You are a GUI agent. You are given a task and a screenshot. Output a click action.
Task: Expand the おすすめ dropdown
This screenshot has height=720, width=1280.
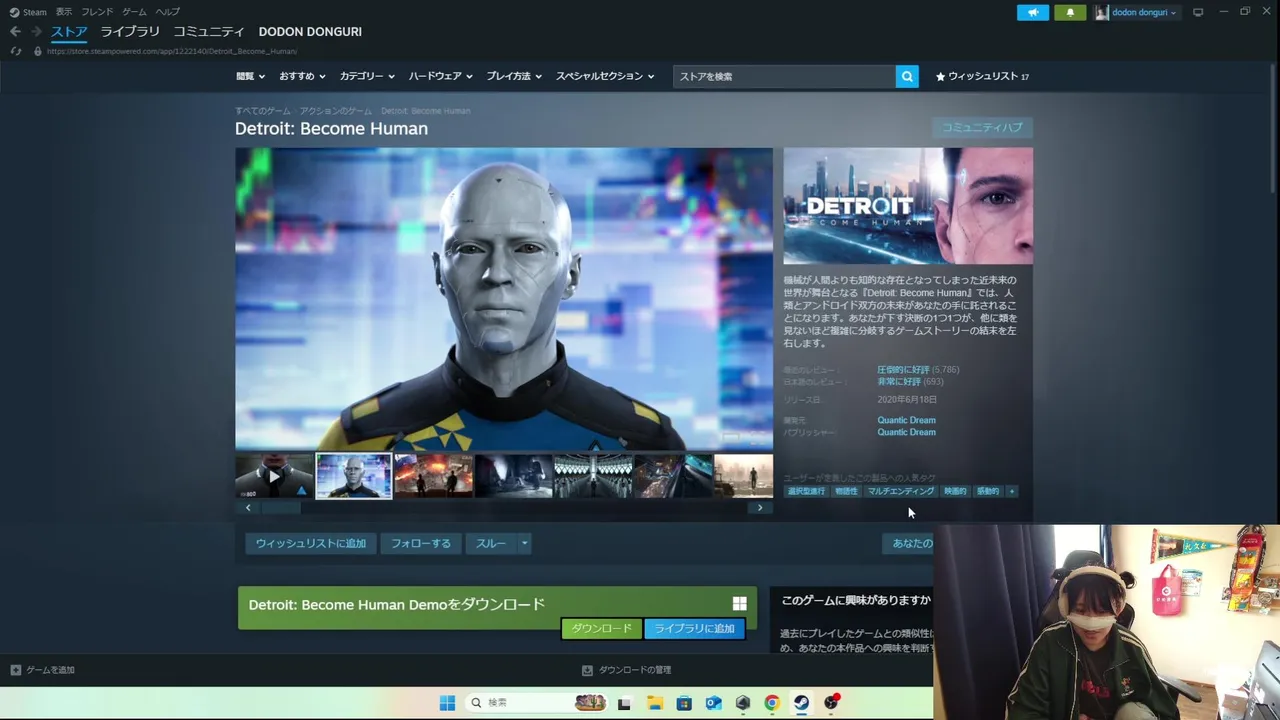pyautogui.click(x=302, y=76)
